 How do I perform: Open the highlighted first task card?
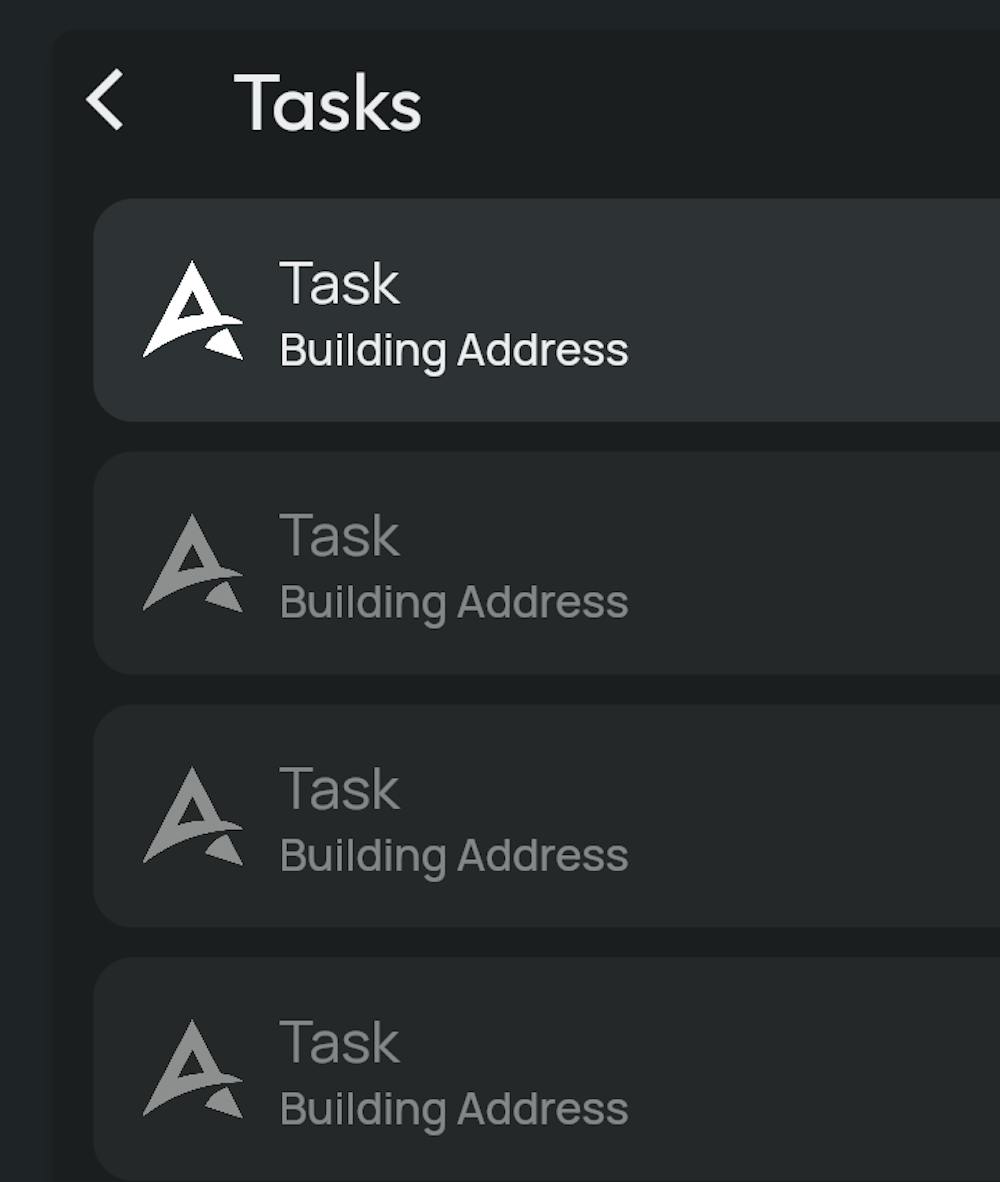pos(800,310)
